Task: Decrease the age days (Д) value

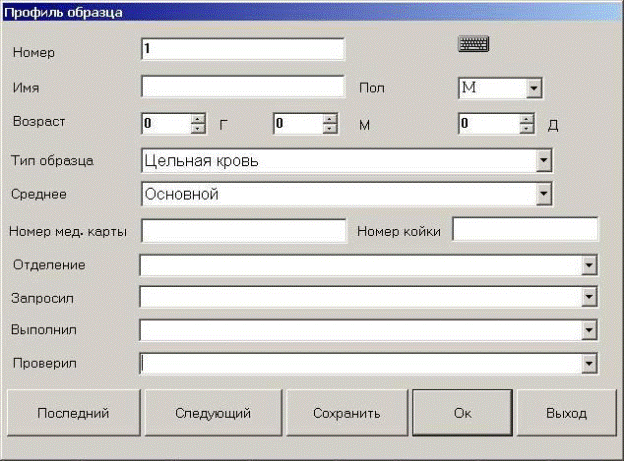Action: click(x=526, y=129)
